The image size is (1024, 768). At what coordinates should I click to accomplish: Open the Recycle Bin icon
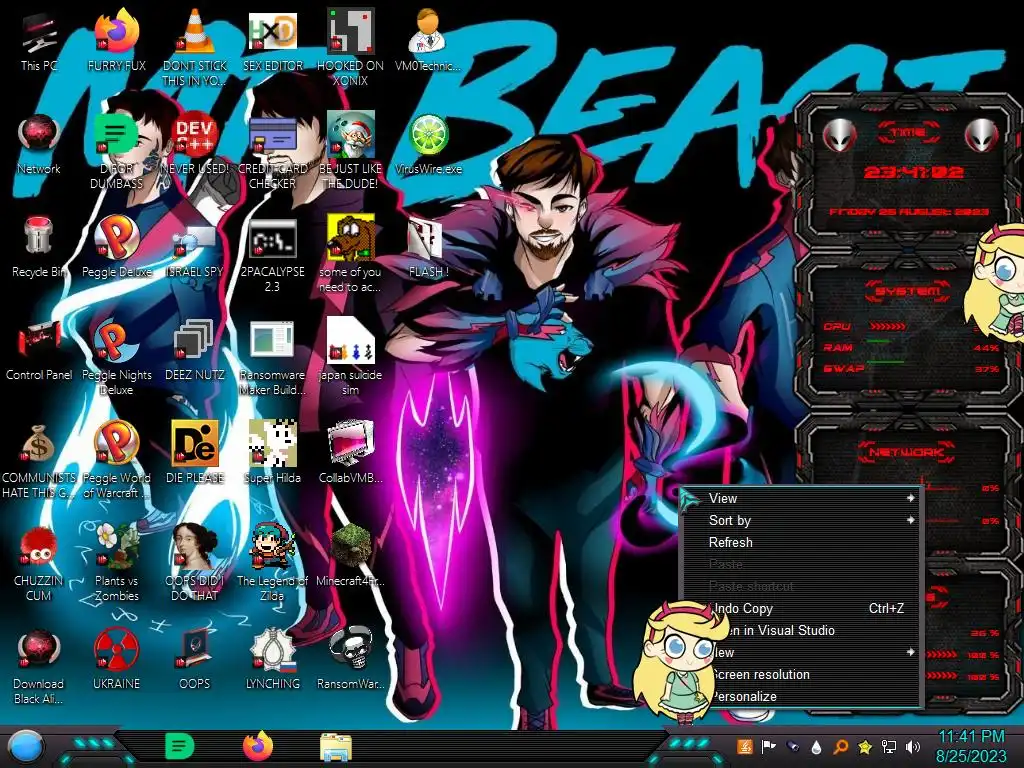[39, 247]
